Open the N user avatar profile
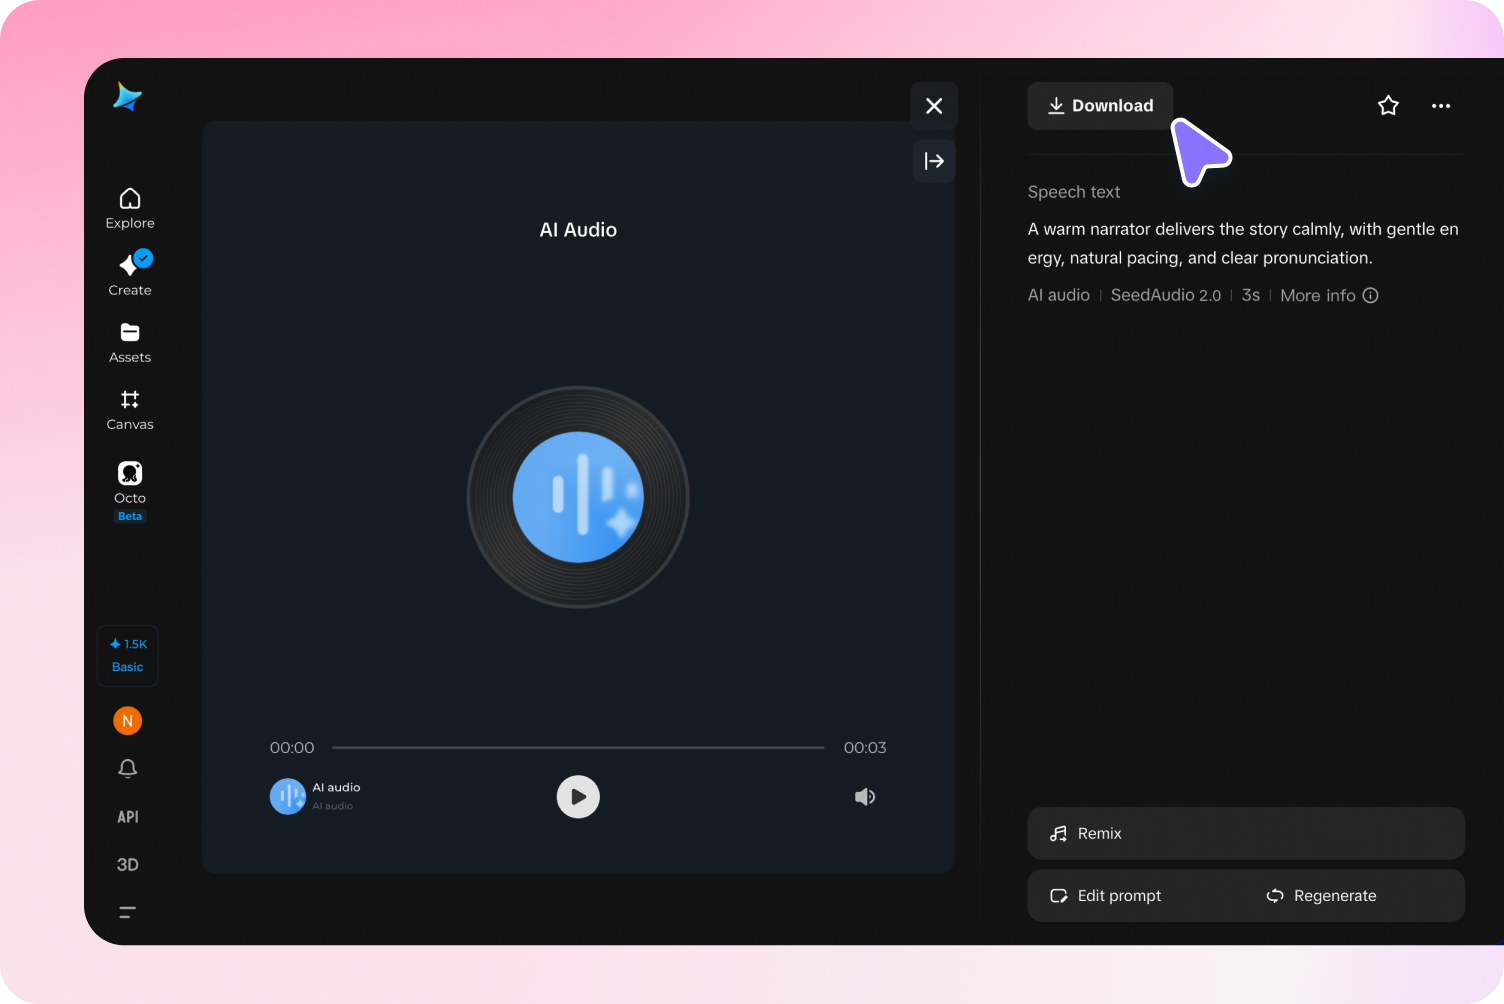The height and width of the screenshot is (1004, 1504). point(127,721)
